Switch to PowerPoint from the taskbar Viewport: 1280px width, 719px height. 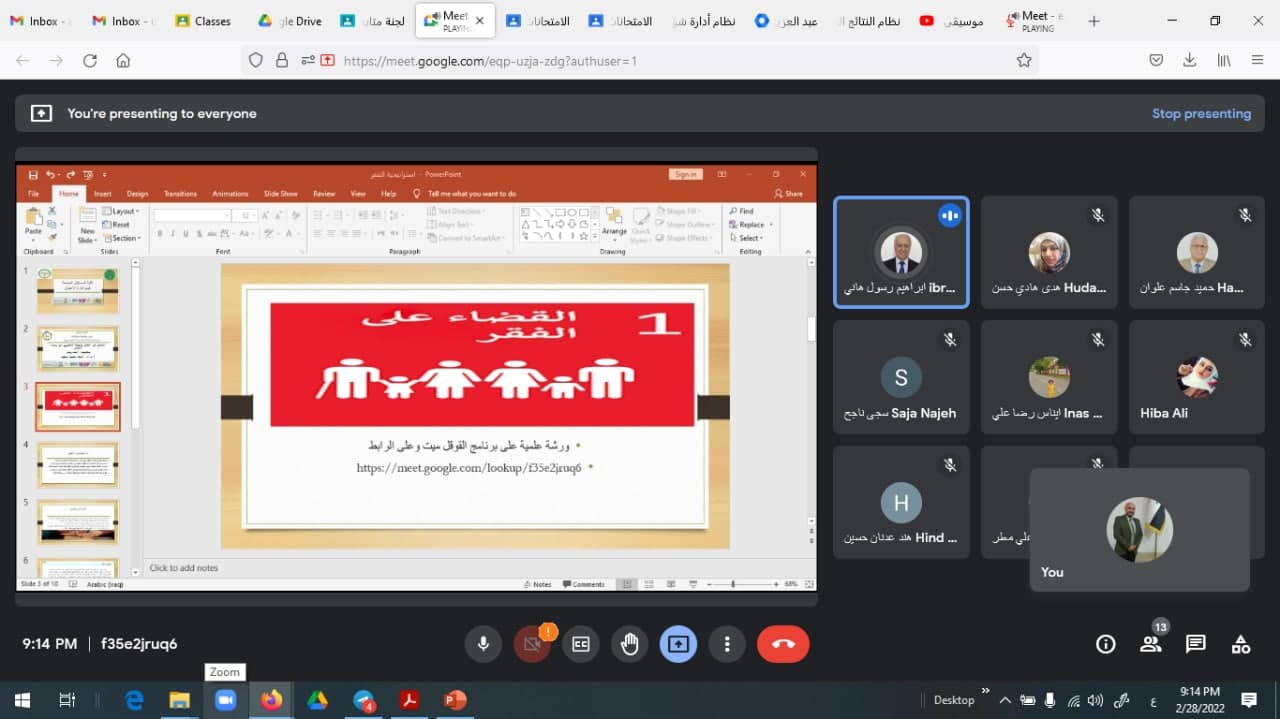[455, 700]
